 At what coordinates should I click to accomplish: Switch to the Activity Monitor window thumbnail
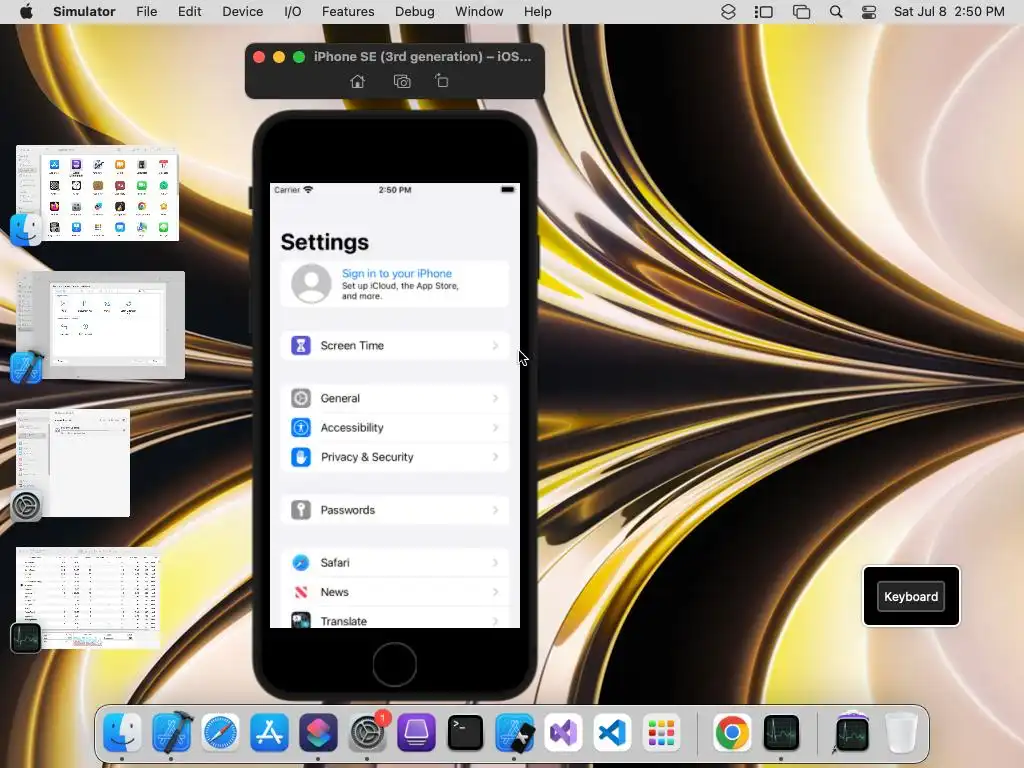tap(88, 598)
